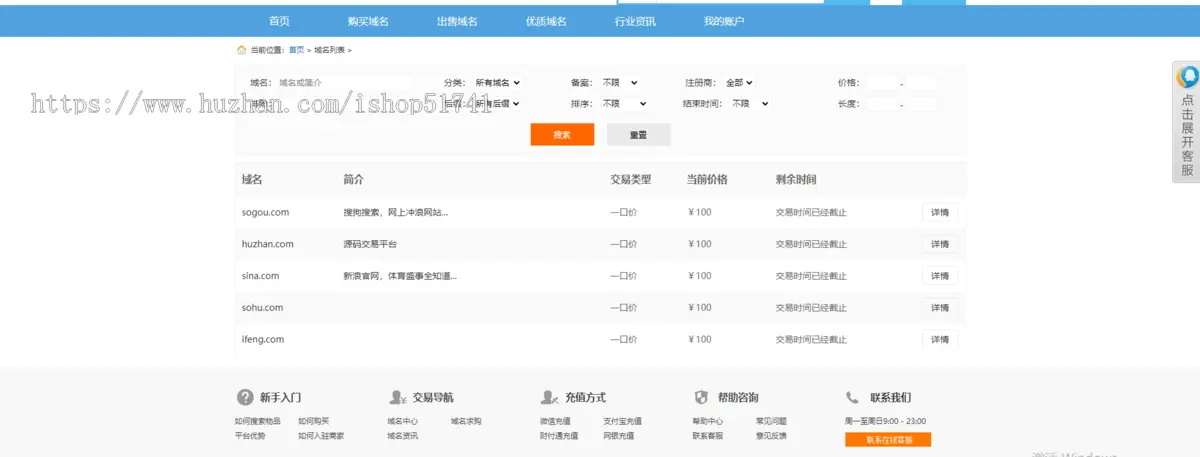The image size is (1200, 457).
Task: Open 详情 for sohu.com
Action: point(939,308)
